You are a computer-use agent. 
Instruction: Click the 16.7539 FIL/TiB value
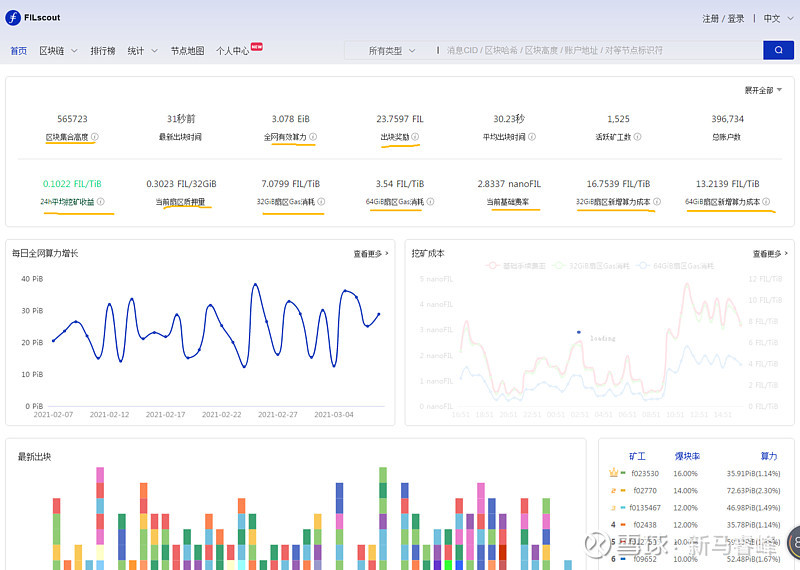click(618, 184)
